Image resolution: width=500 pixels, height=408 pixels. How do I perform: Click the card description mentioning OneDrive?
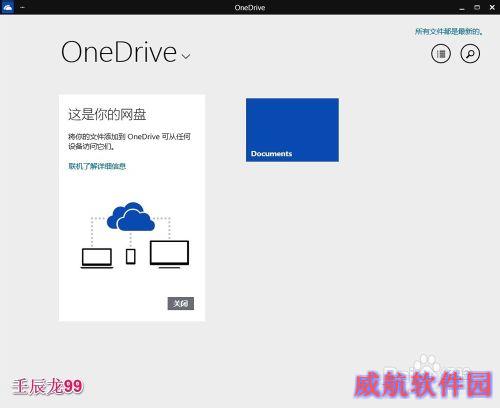(129, 141)
